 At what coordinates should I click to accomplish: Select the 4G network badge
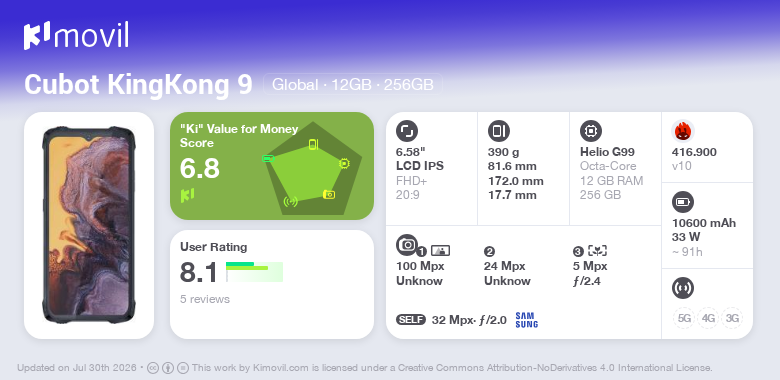[x=708, y=318]
